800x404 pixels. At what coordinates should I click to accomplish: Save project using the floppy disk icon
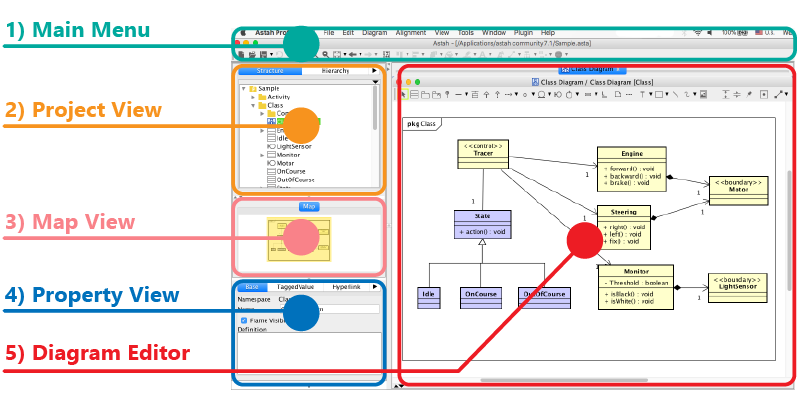click(263, 54)
